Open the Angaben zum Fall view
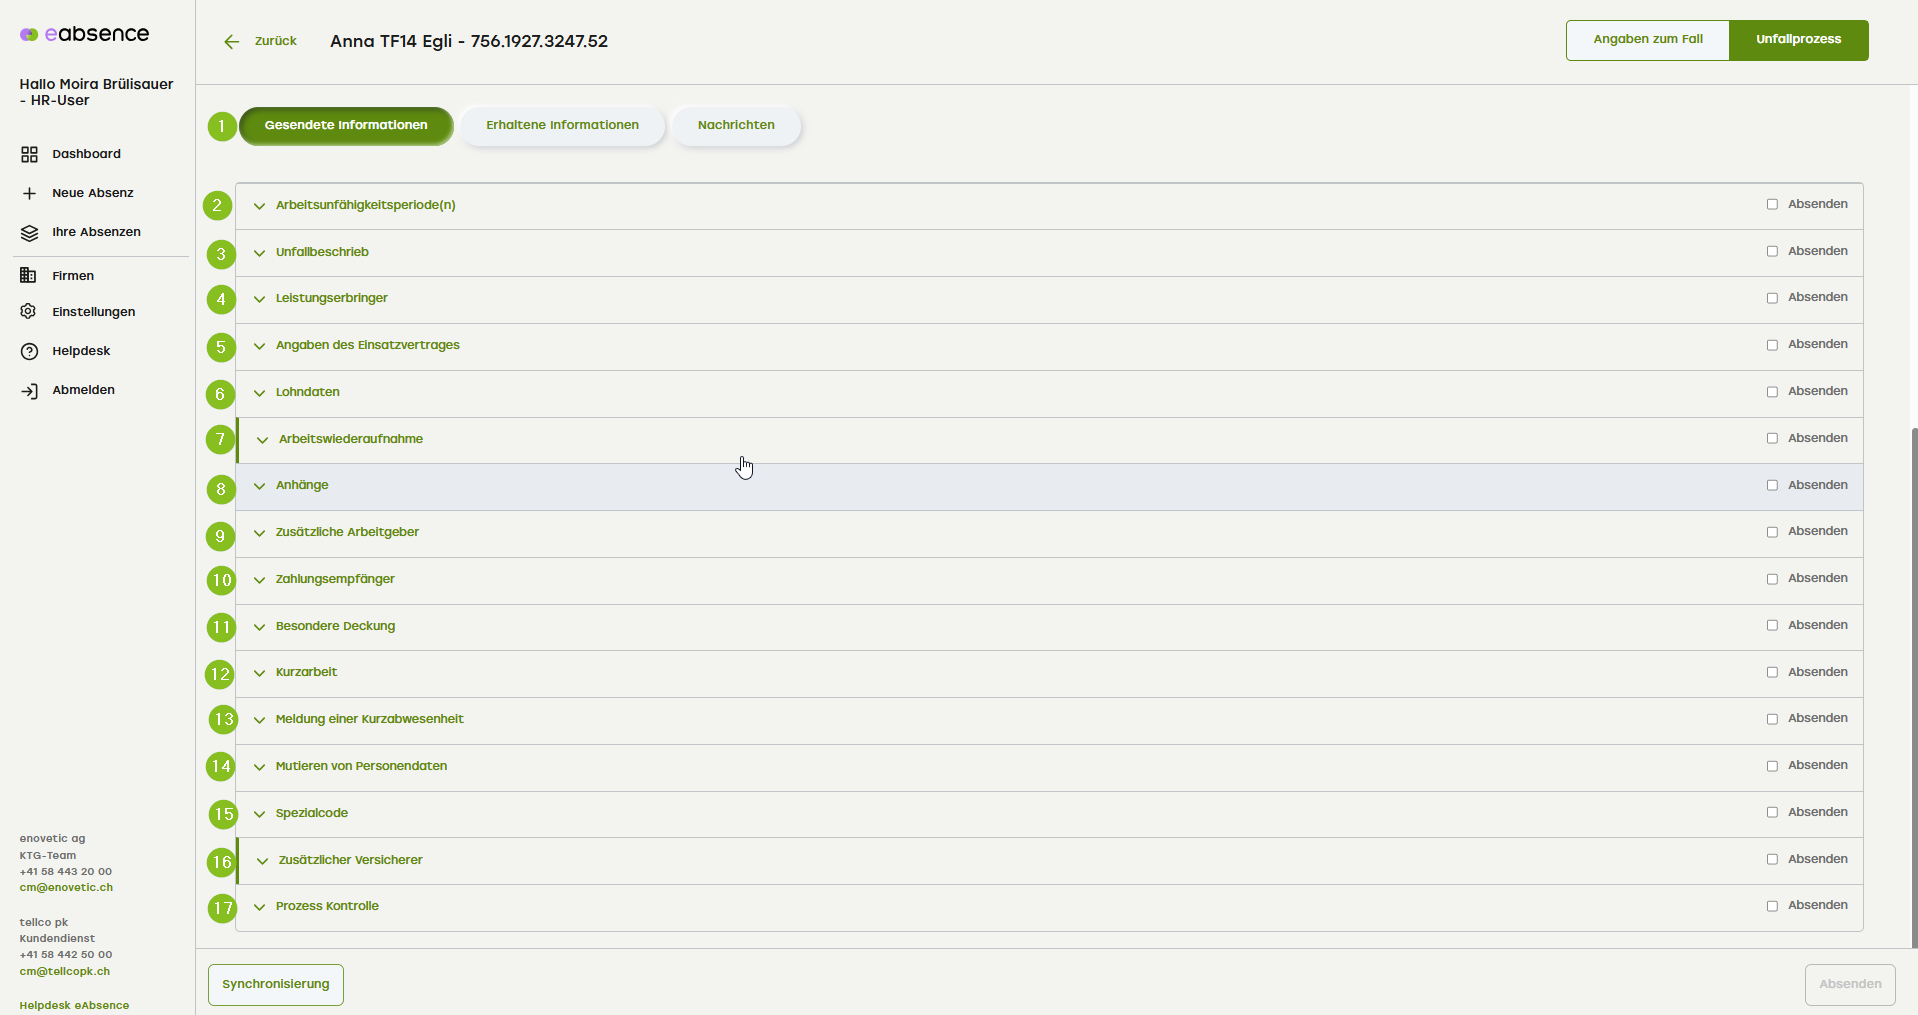Screen dimensions: 1918x1015 1647,40
